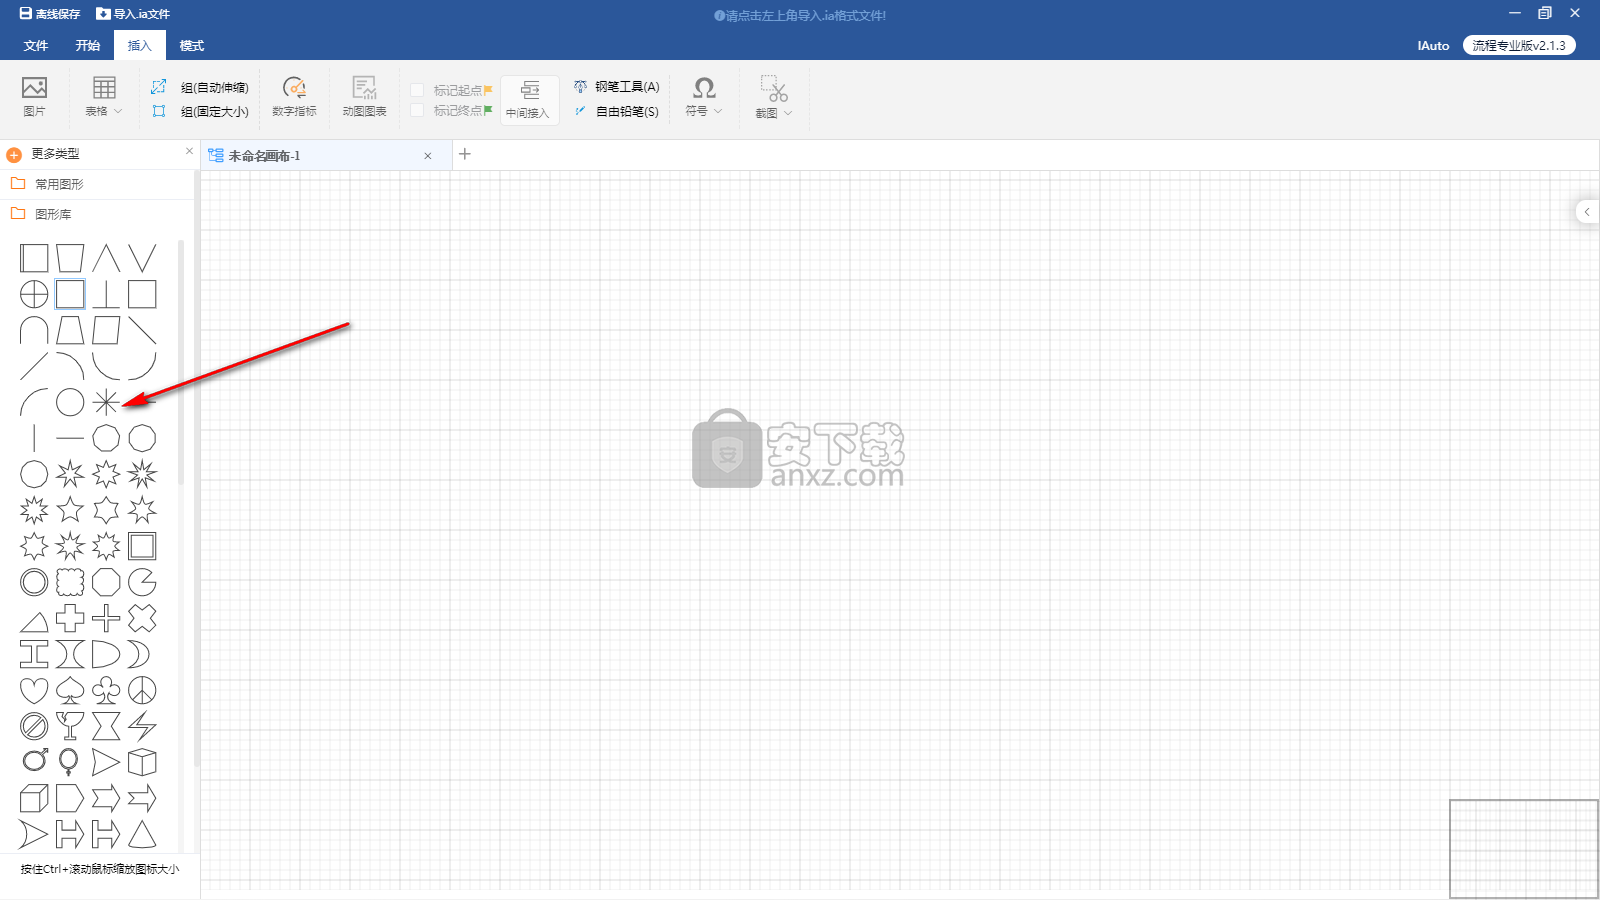Insert a picture with the 图片 icon

[x=34, y=97]
